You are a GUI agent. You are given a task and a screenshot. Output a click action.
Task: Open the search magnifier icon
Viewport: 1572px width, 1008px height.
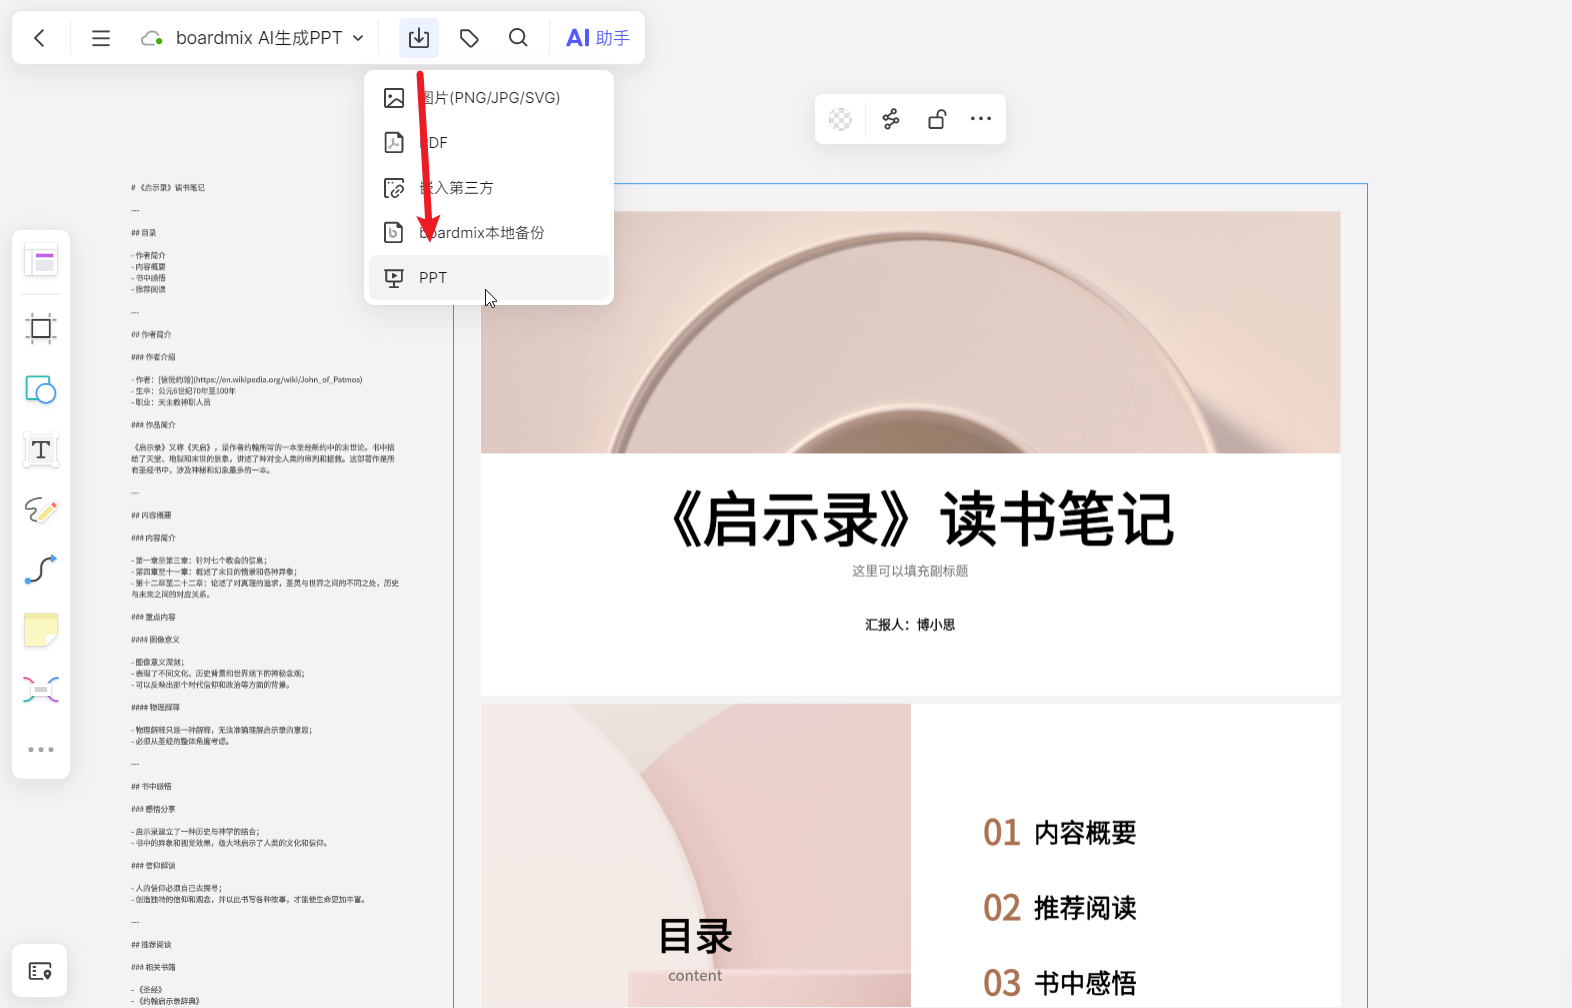click(x=518, y=38)
